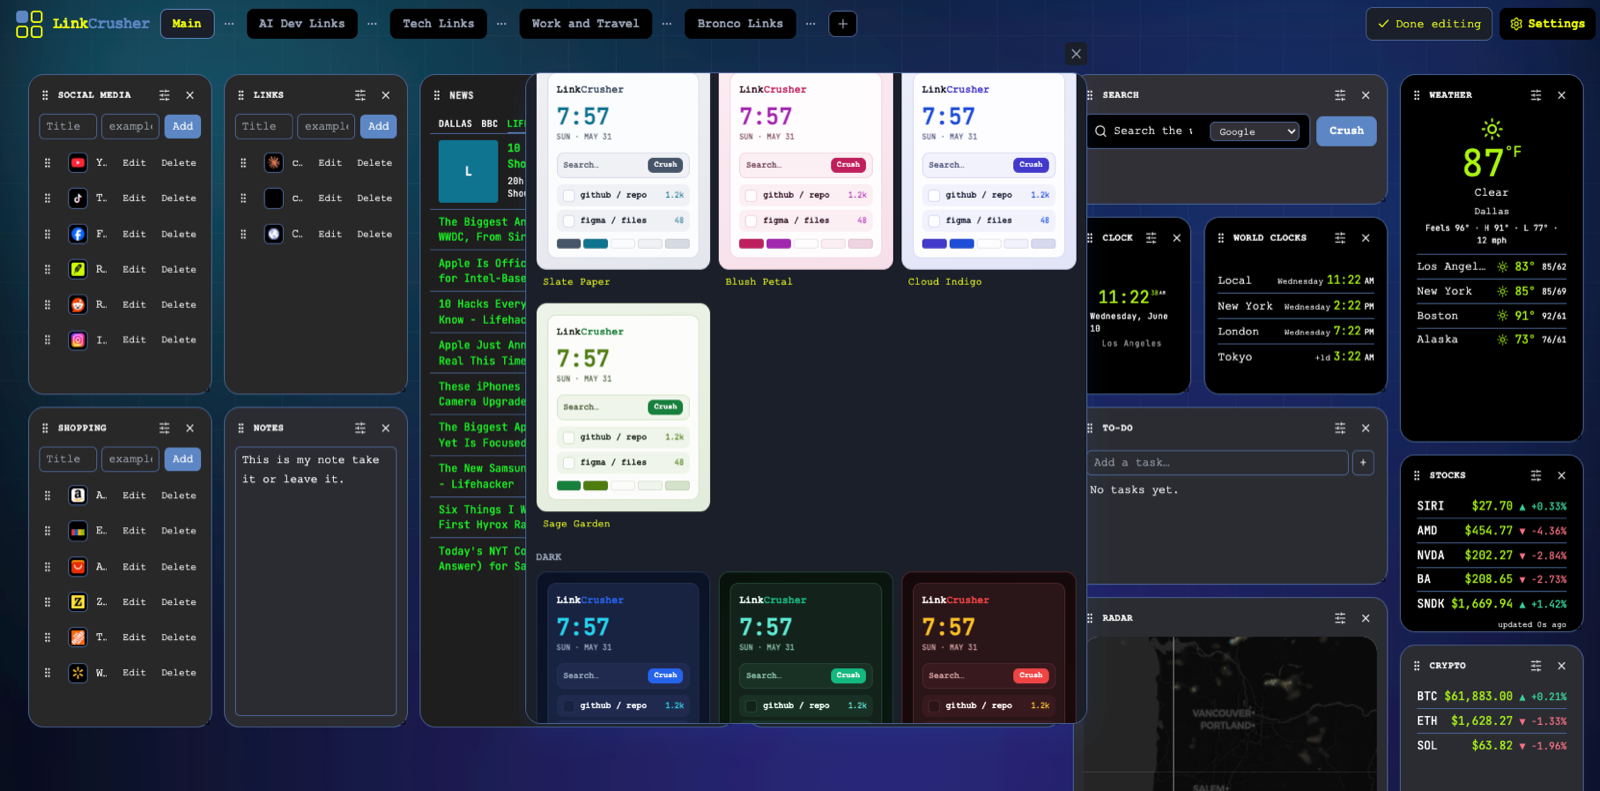Click the Done editing button
The height and width of the screenshot is (791, 1600).
pyautogui.click(x=1429, y=24)
